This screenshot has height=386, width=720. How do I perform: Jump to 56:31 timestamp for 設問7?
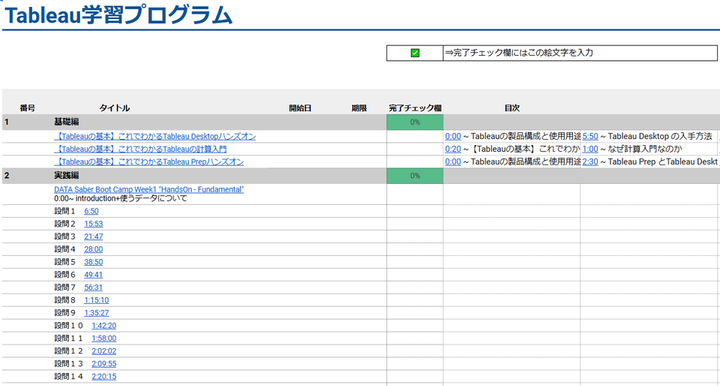tap(93, 287)
